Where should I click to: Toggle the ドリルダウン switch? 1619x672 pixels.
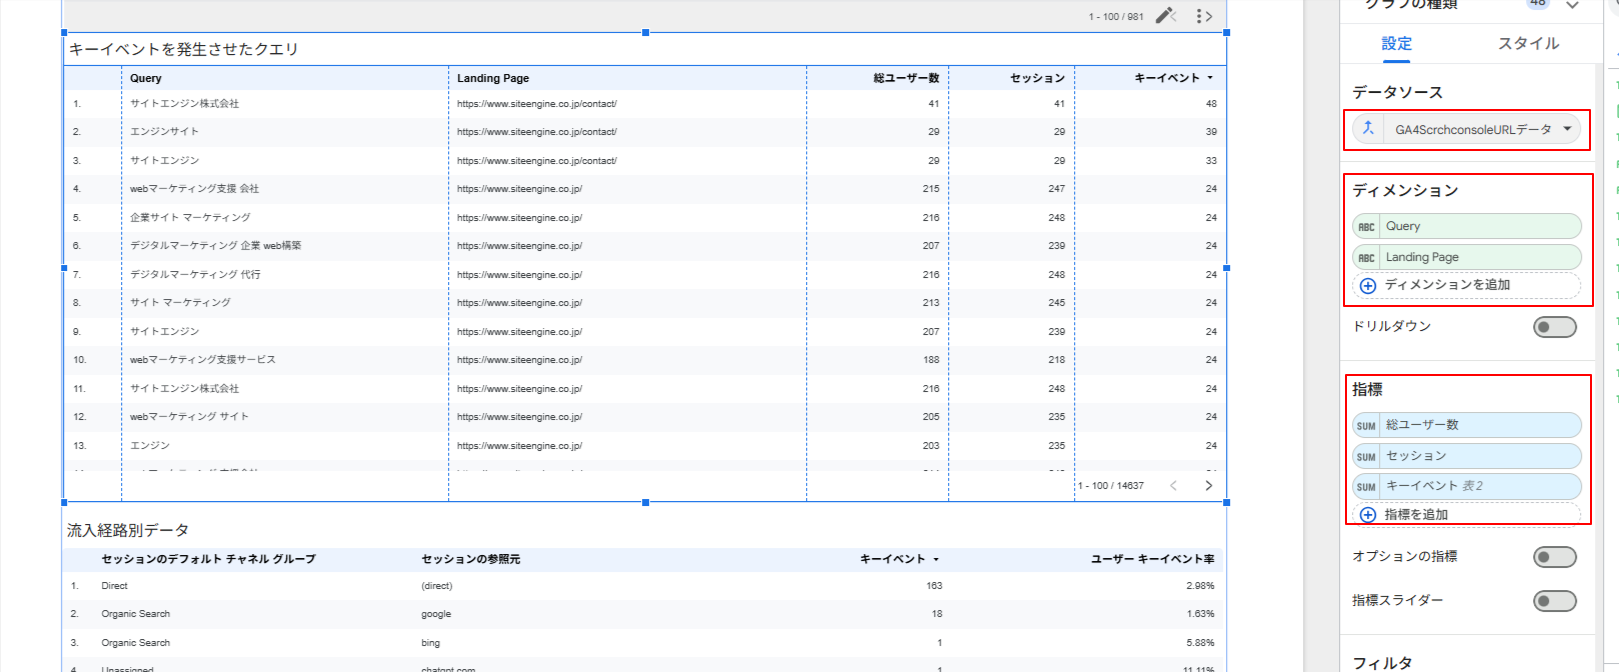pyautogui.click(x=1555, y=327)
